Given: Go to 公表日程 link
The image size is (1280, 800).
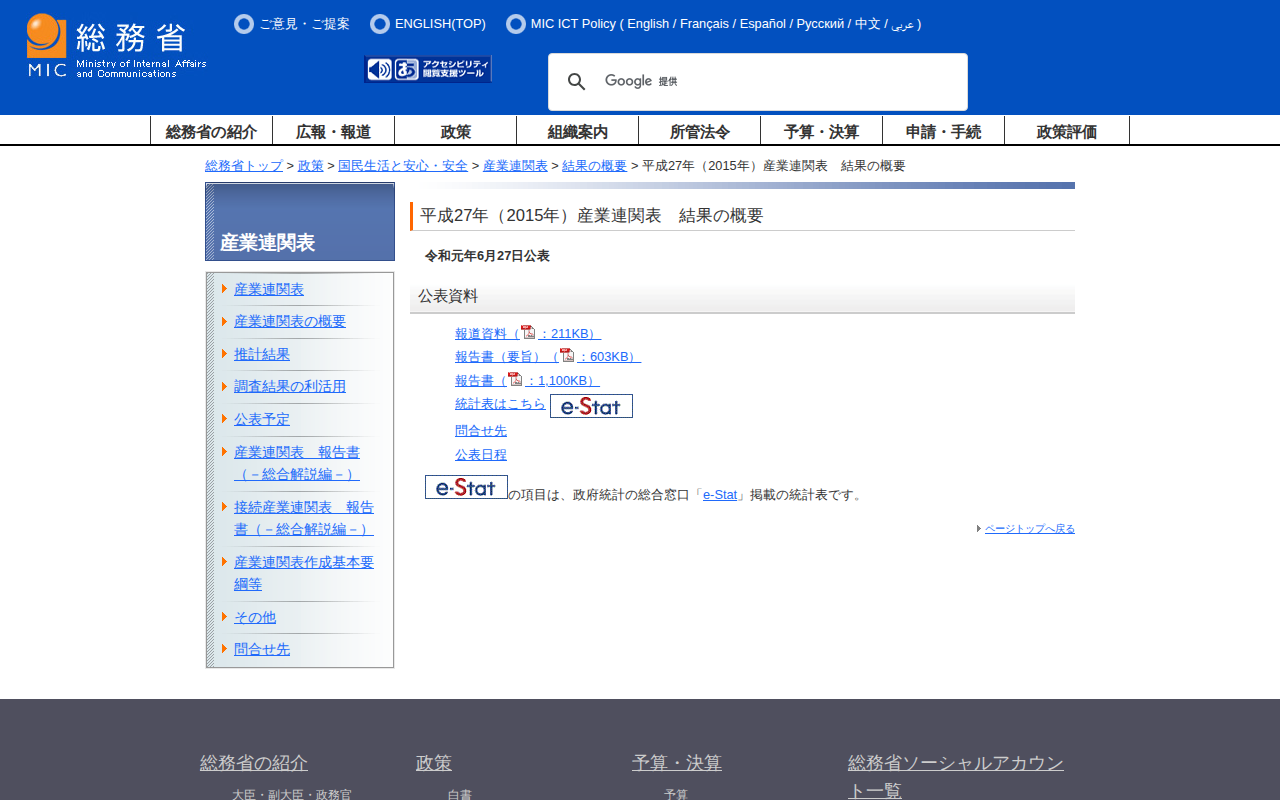Looking at the screenshot, I should (481, 454).
